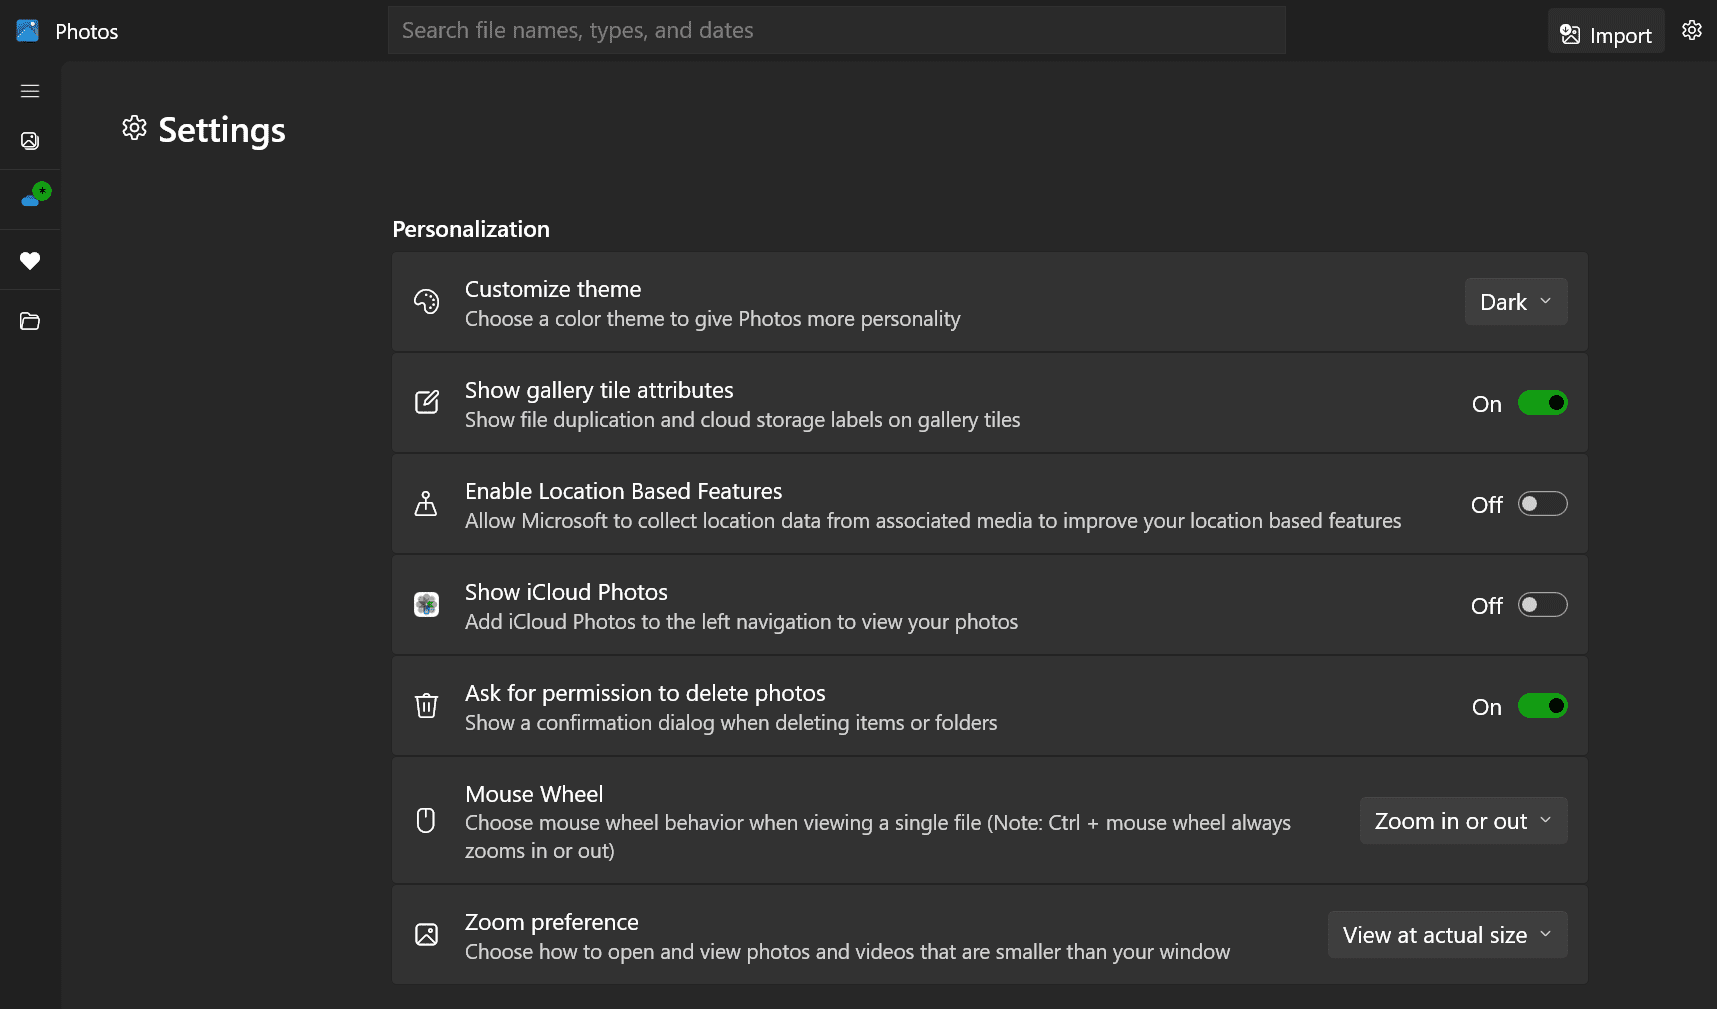The width and height of the screenshot is (1717, 1009).
Task: Click the Customize theme title
Action: pos(553,289)
